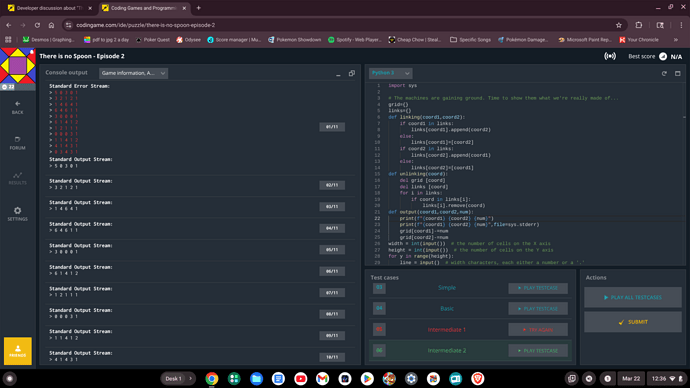Viewport: 690px width, 388px height.
Task: Select the Intermediate 1 test case name
Action: coord(447,329)
